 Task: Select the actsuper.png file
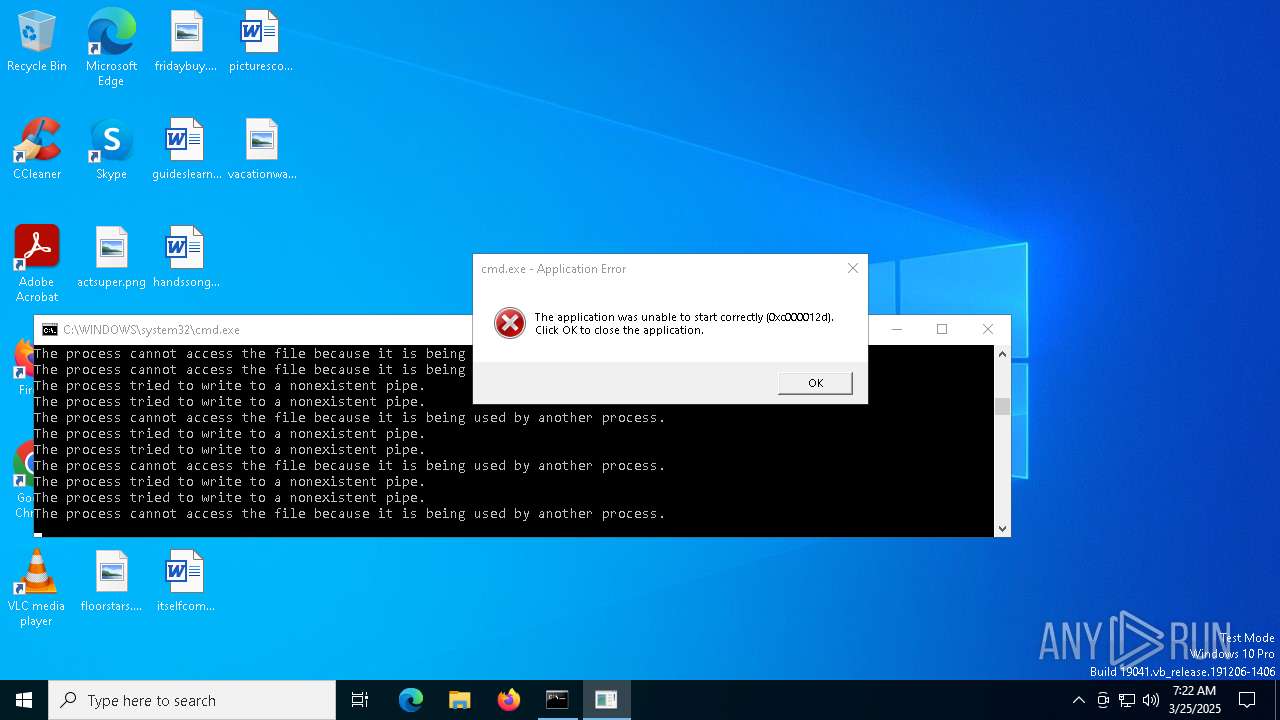click(111, 258)
